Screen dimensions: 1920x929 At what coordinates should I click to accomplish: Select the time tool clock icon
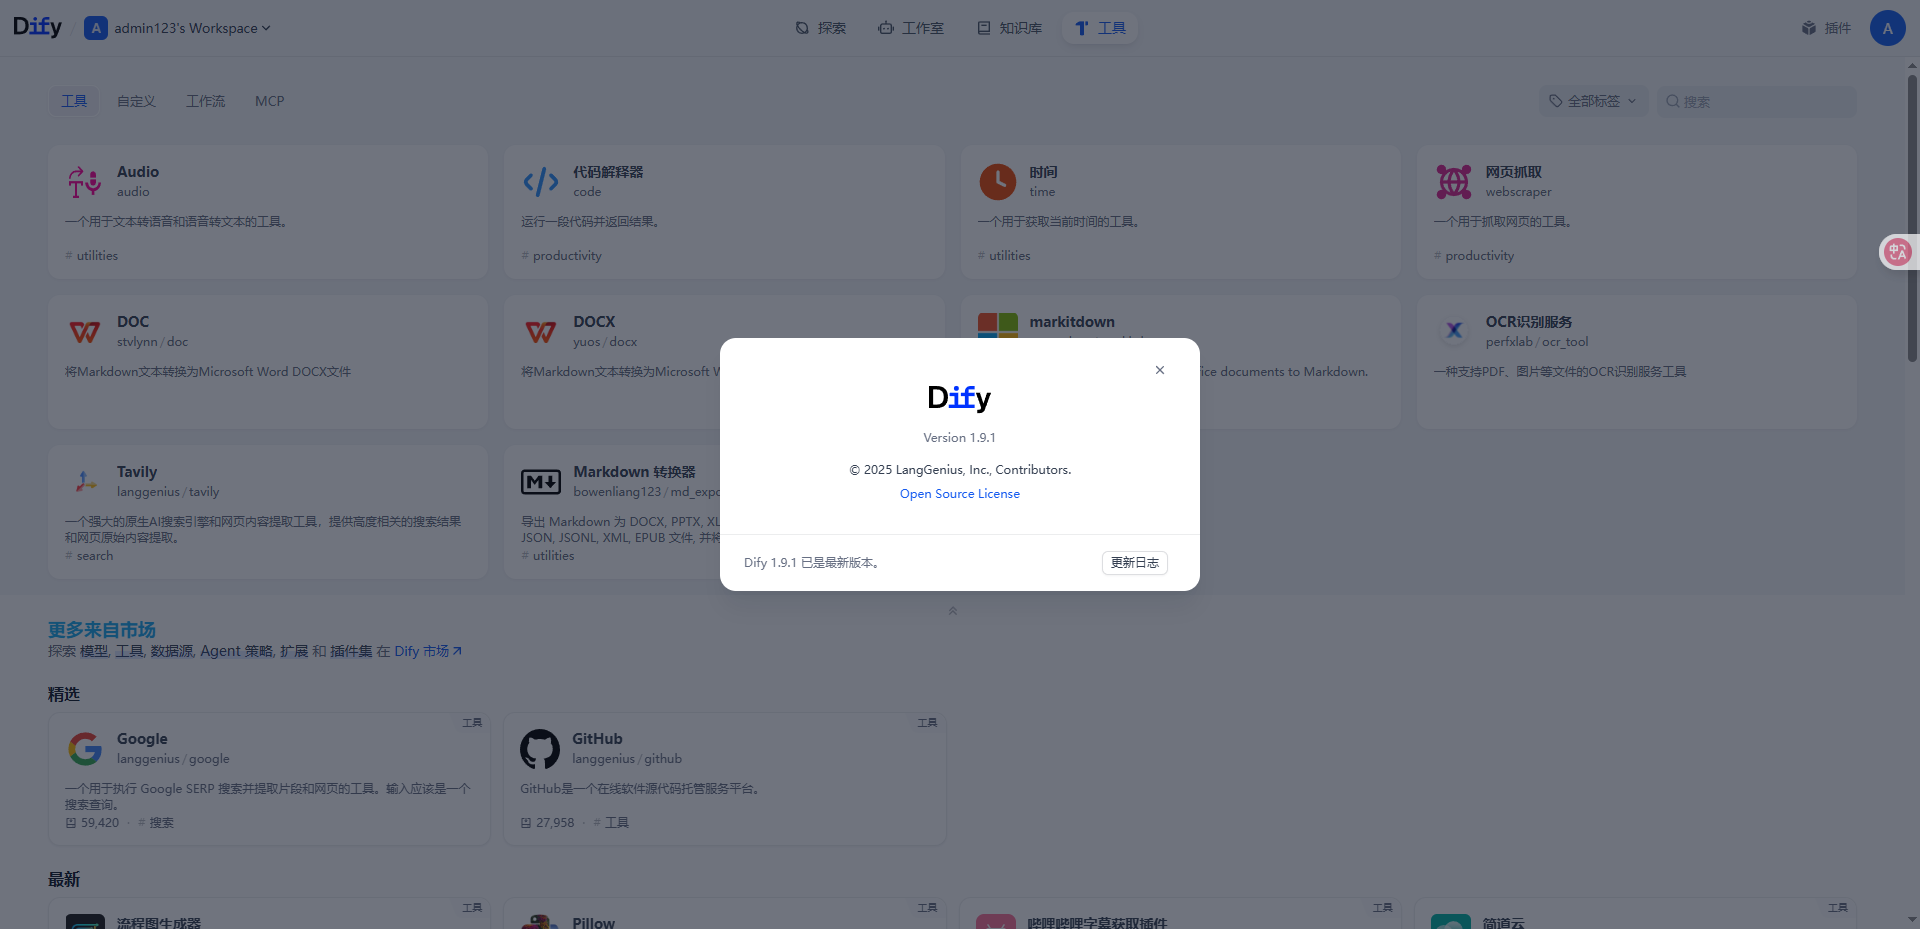click(997, 182)
